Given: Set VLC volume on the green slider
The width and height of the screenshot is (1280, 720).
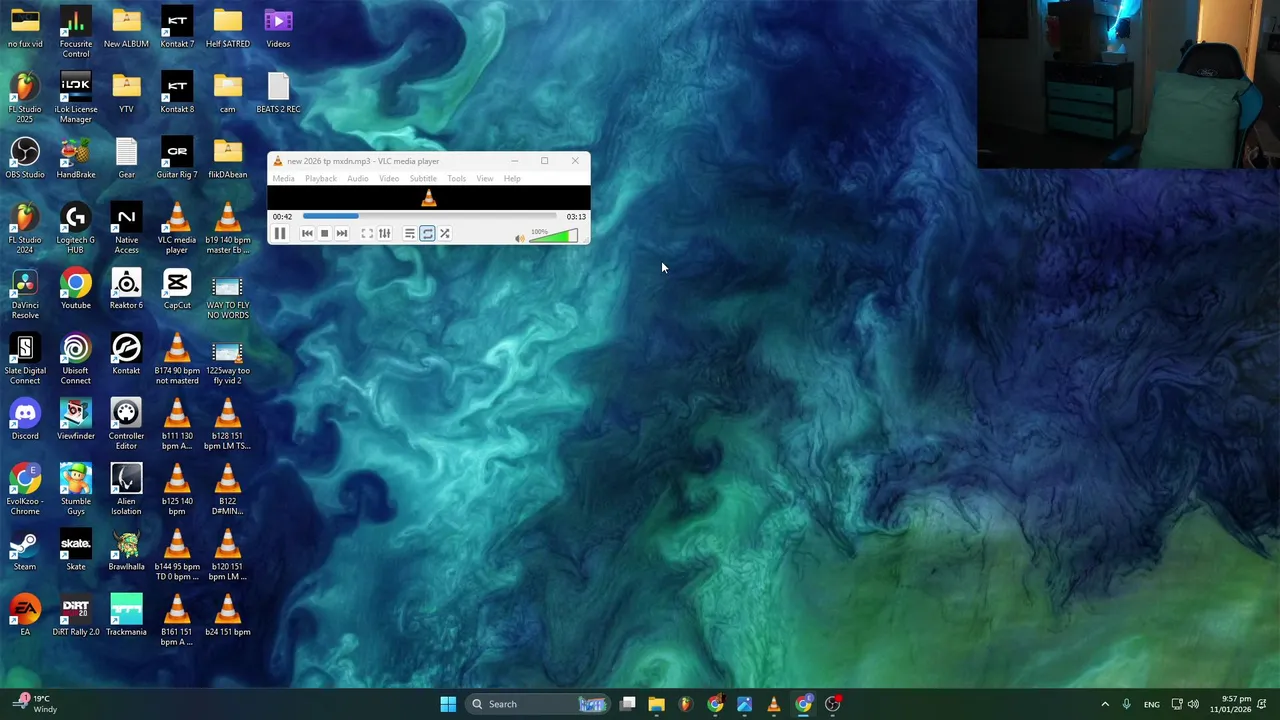Looking at the screenshot, I should pyautogui.click(x=553, y=236).
